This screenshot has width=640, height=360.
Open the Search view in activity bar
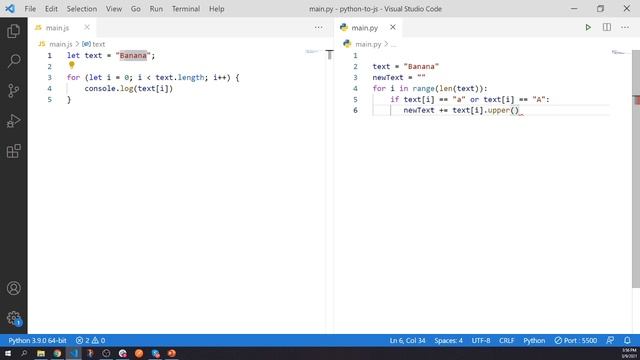pos(13,61)
